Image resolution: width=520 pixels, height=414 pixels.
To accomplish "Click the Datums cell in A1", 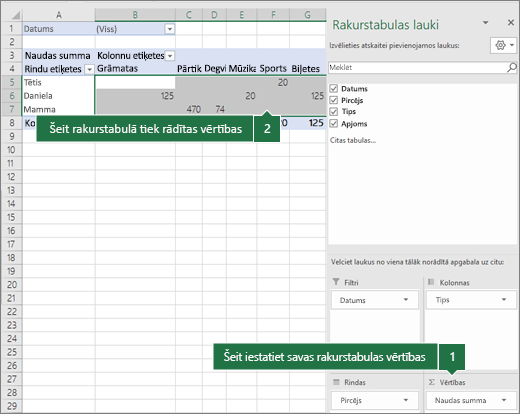I will pyautogui.click(x=59, y=29).
